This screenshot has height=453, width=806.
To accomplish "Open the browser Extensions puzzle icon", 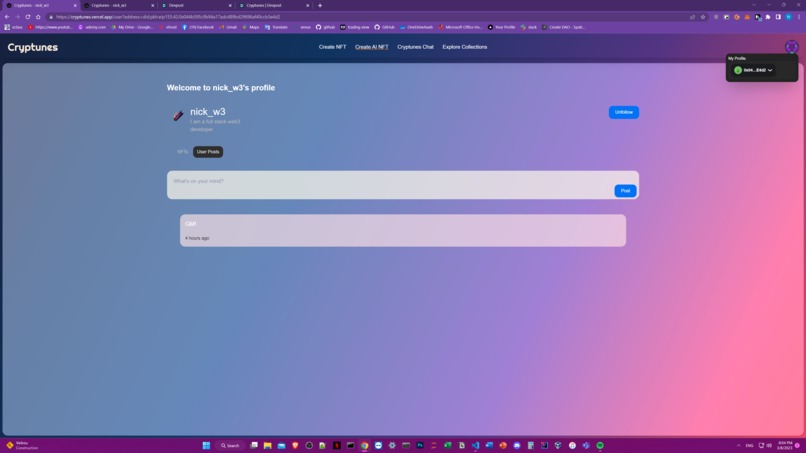I will (767, 17).
